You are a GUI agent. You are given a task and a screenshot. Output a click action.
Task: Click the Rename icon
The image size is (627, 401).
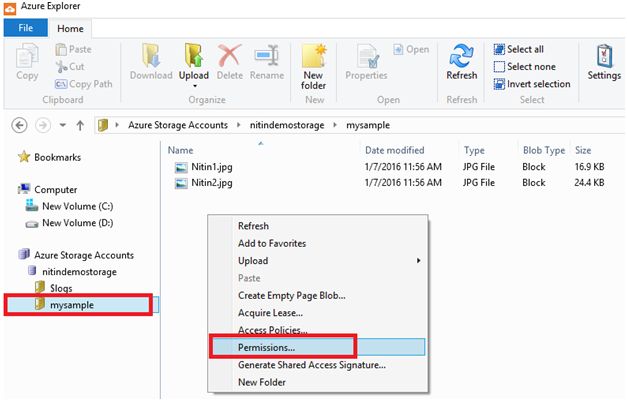(267, 56)
